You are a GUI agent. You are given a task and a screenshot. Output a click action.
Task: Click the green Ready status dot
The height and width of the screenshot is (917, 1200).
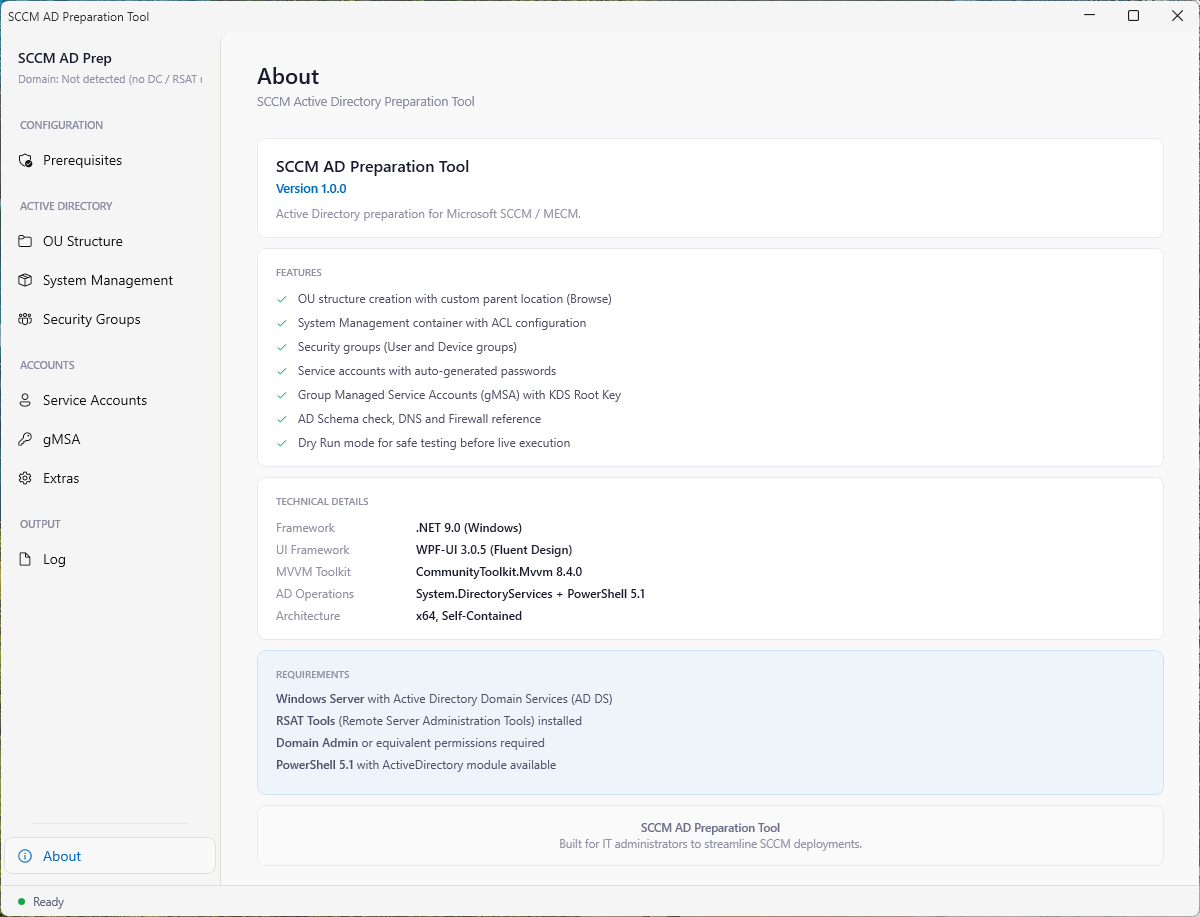point(21,902)
